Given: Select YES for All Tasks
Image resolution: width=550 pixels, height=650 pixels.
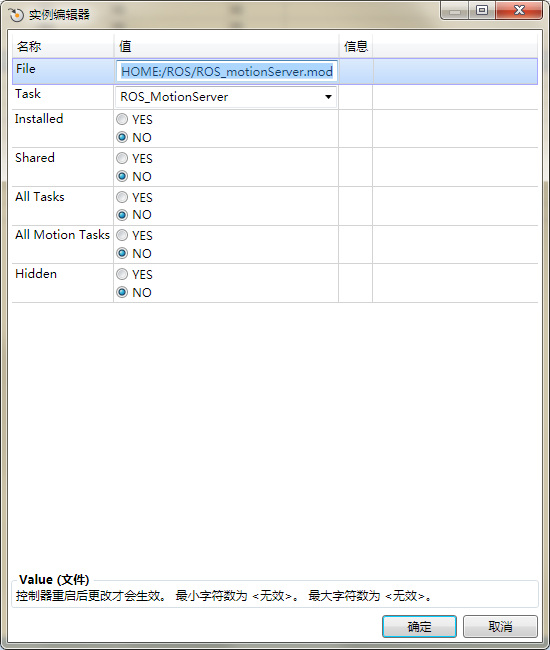Looking at the screenshot, I should [x=122, y=197].
